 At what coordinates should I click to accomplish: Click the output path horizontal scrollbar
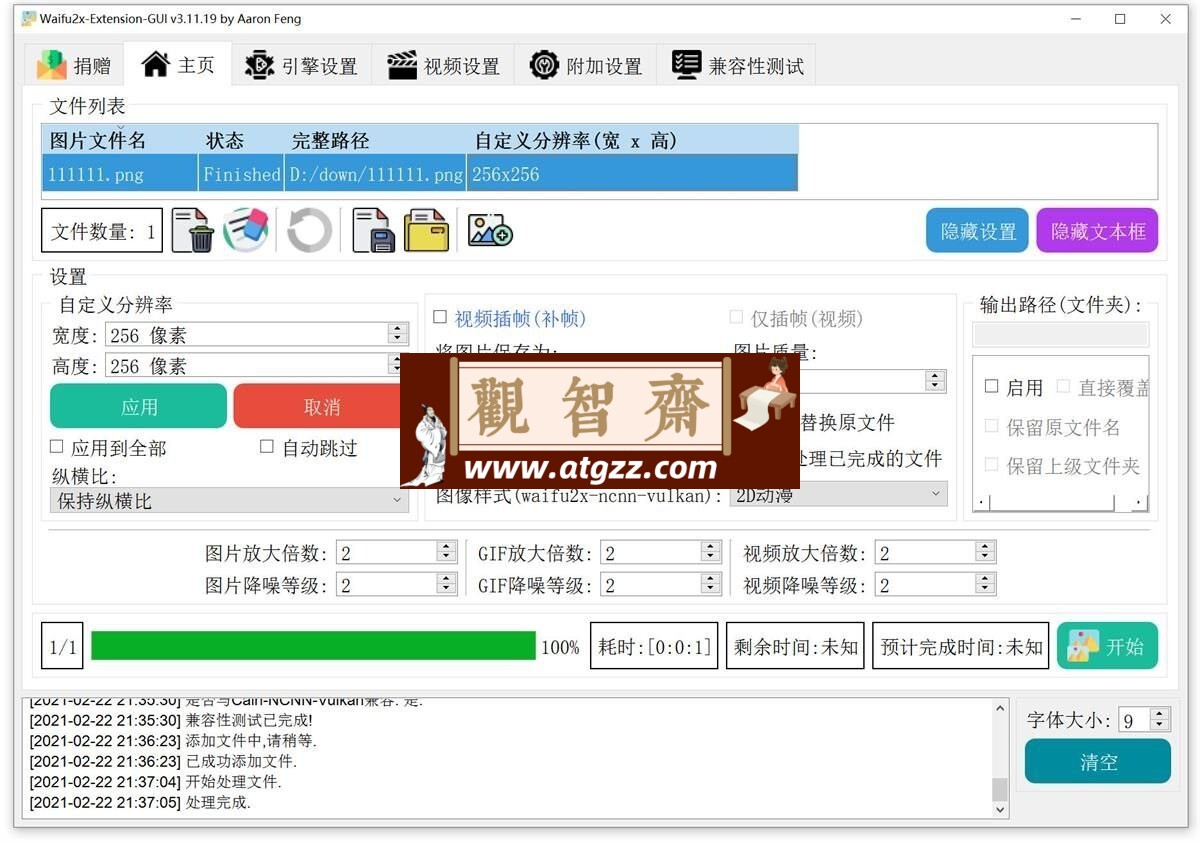coord(1062,501)
